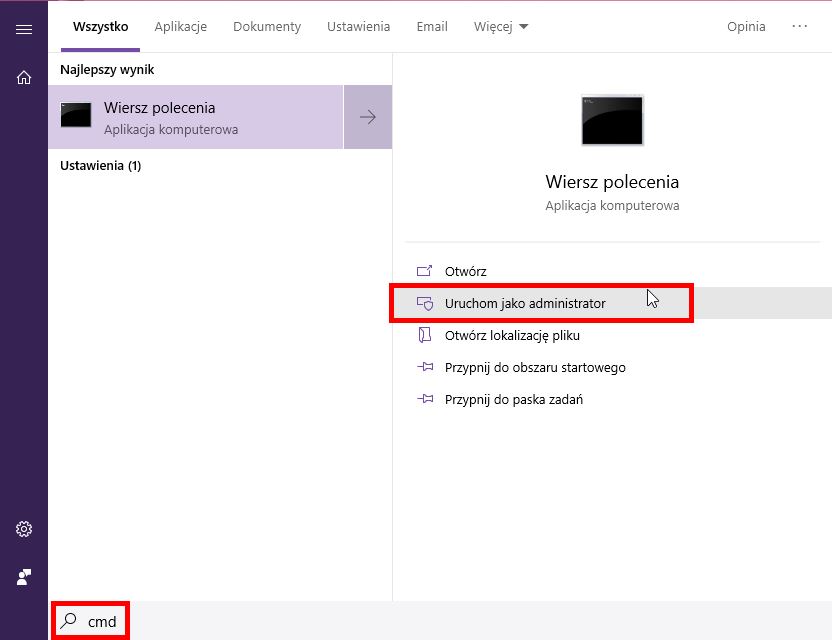
Task: Click the Otwórz window icon
Action: click(x=424, y=271)
